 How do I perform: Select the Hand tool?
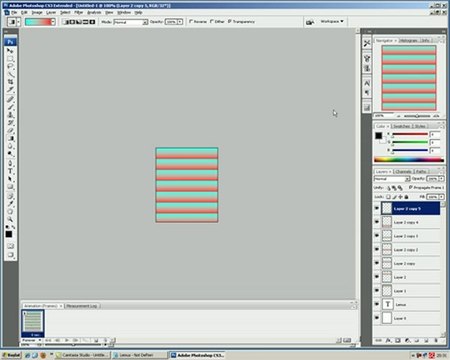click(x=10, y=211)
